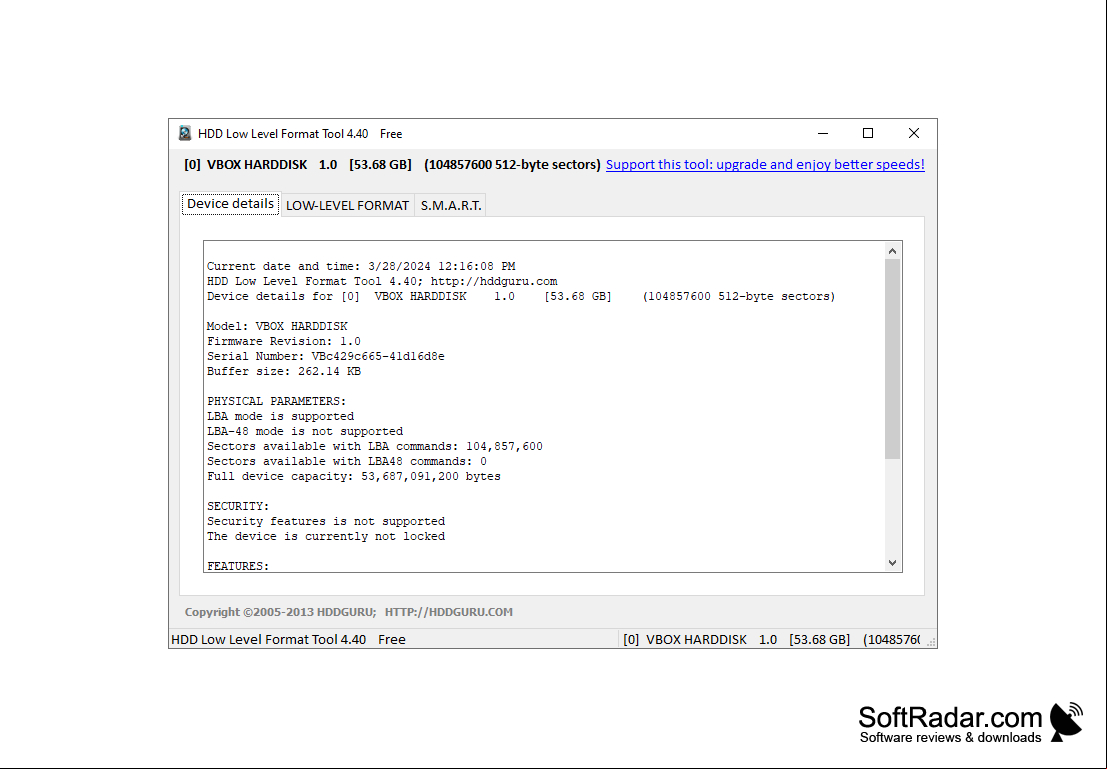Image resolution: width=1107 pixels, height=769 pixels.
Task: Click 'Sectors available with LBA commands' line
Action: point(375,446)
